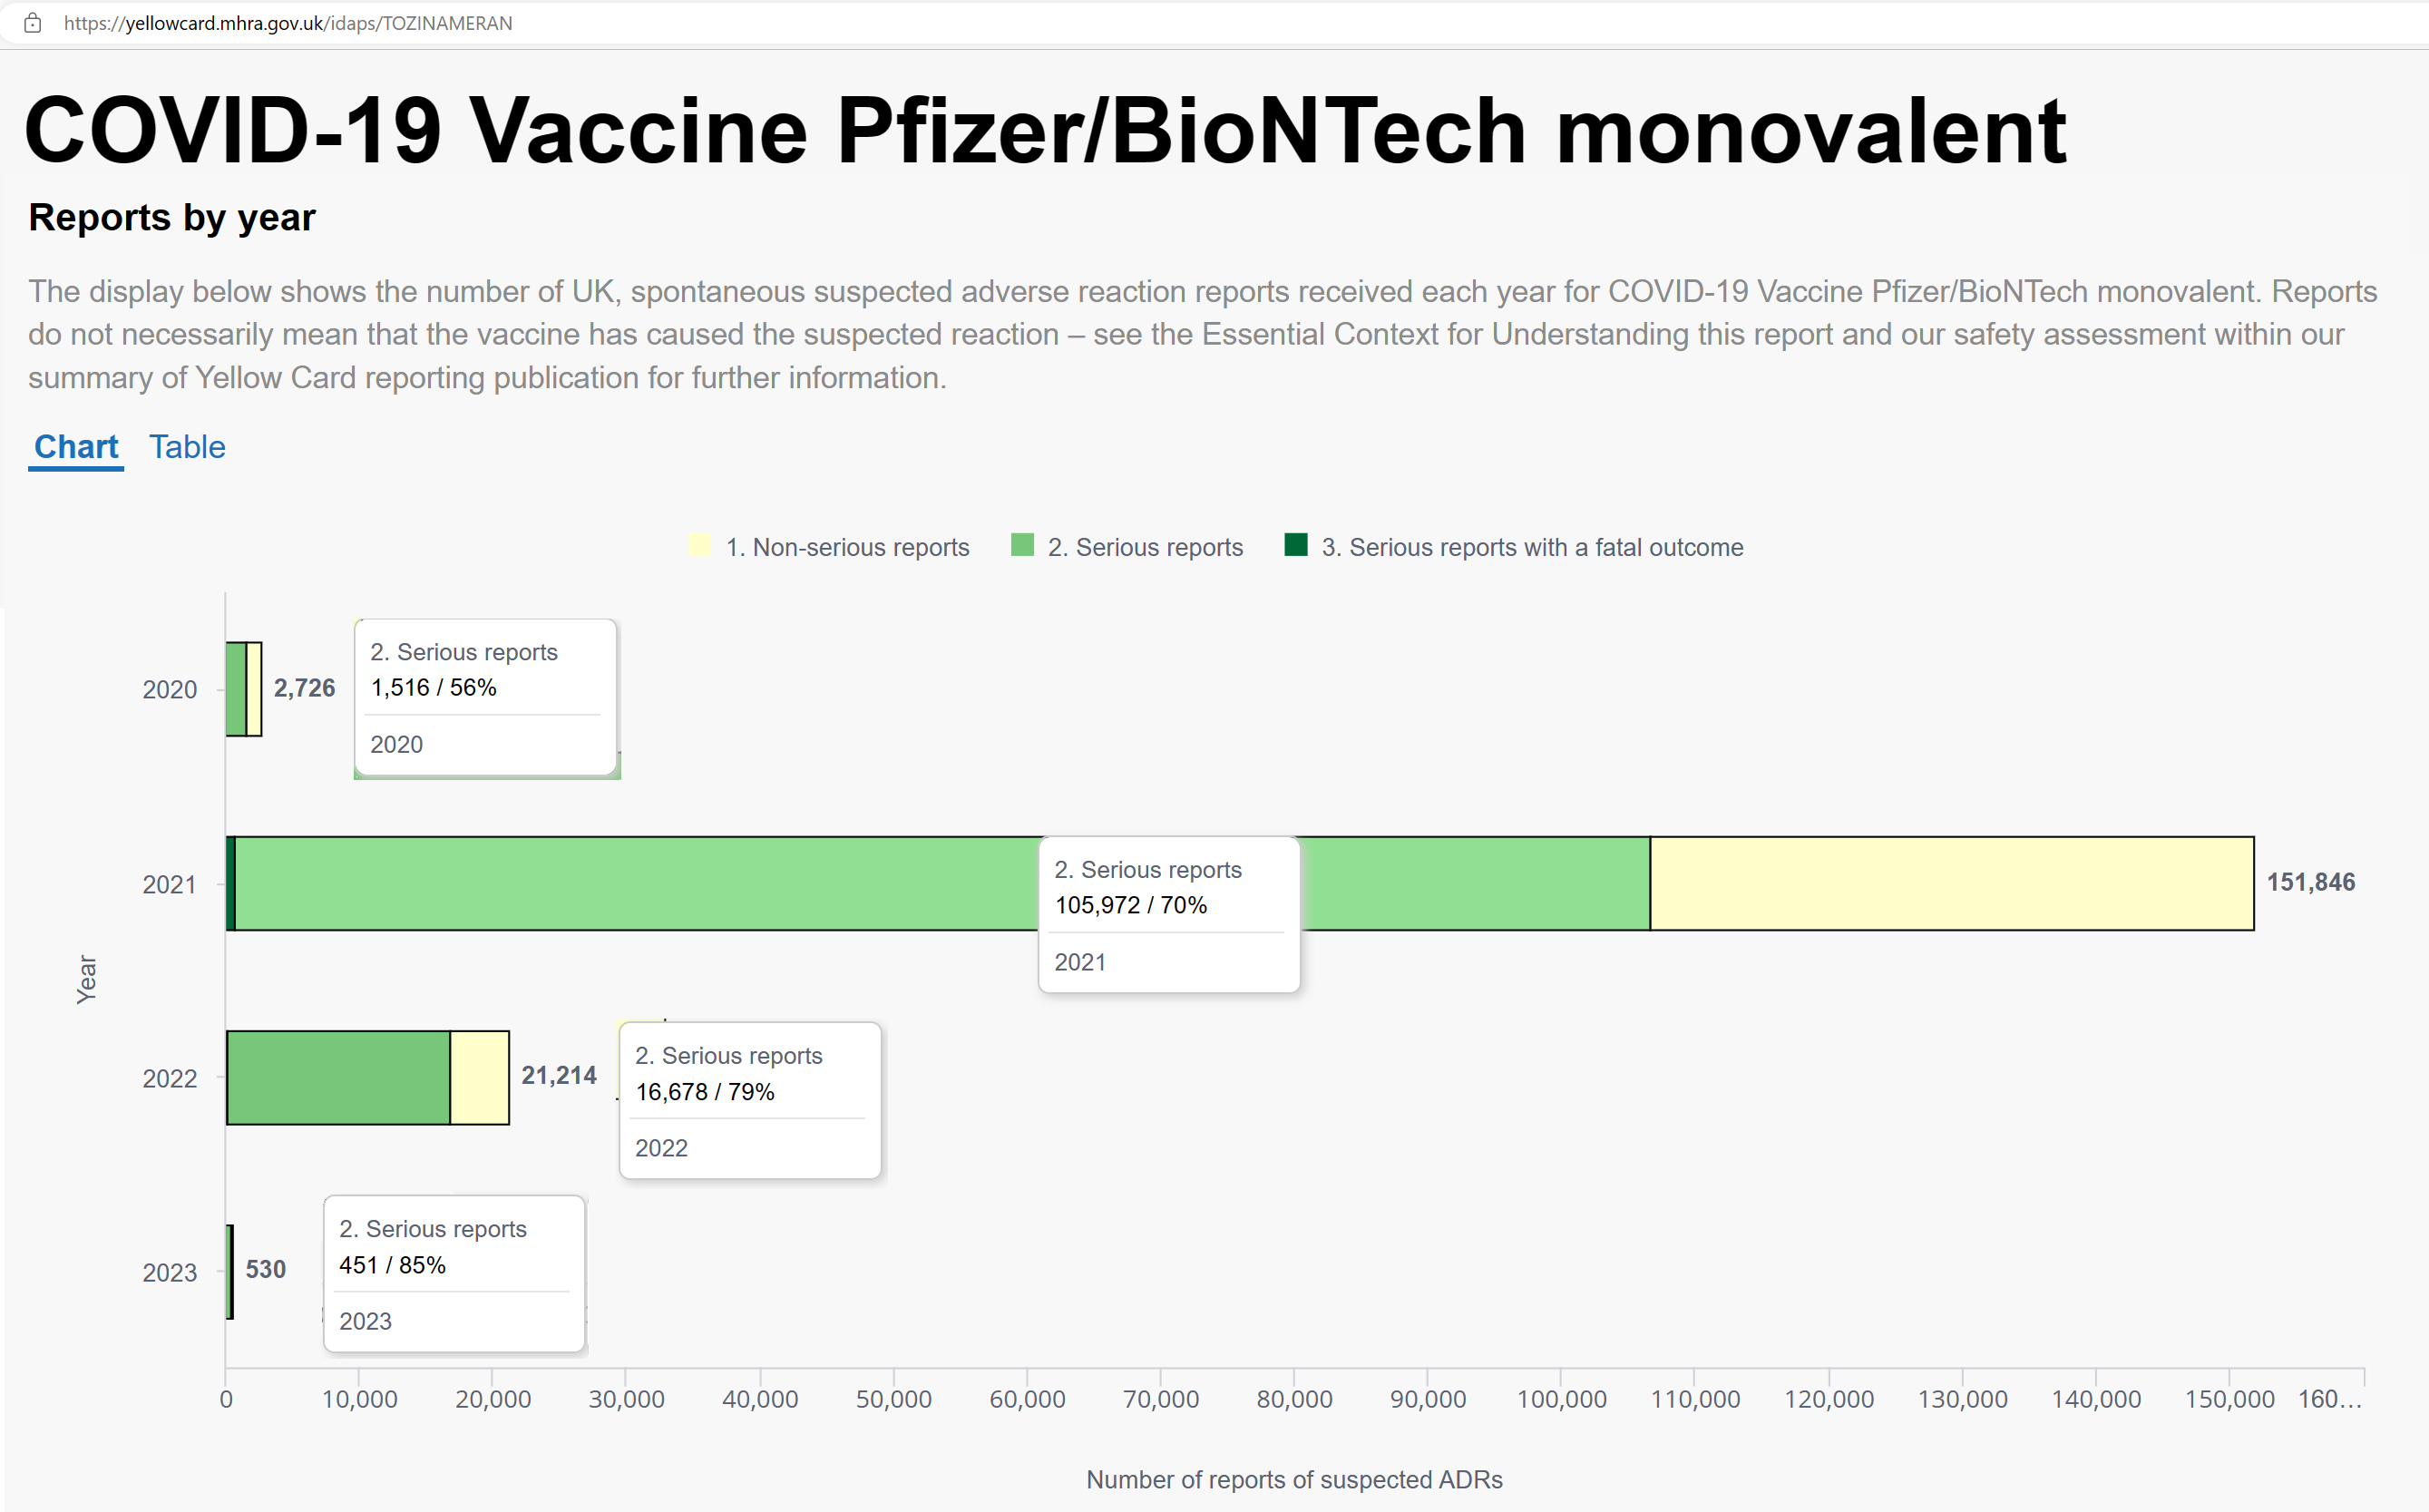The image size is (2429, 1512).
Task: Click the '1. Non-serious reports' legend label
Action: (847, 547)
